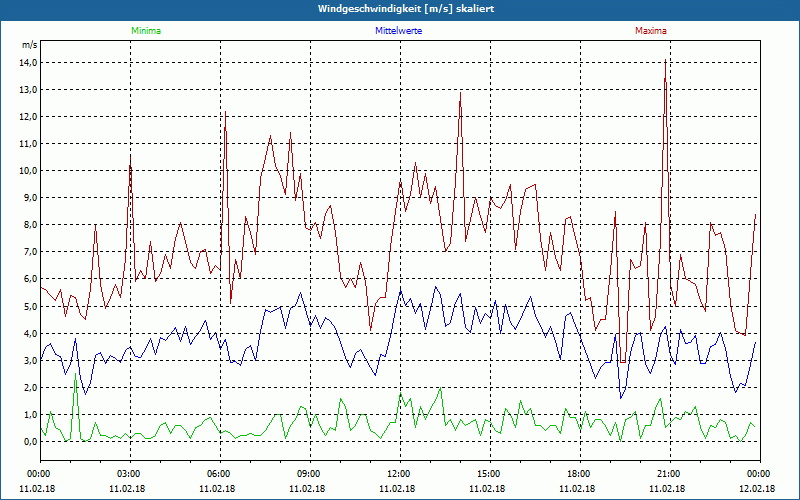Click the red Maxima peak near 14:00
Screen dimensions: 800x500
460,93
